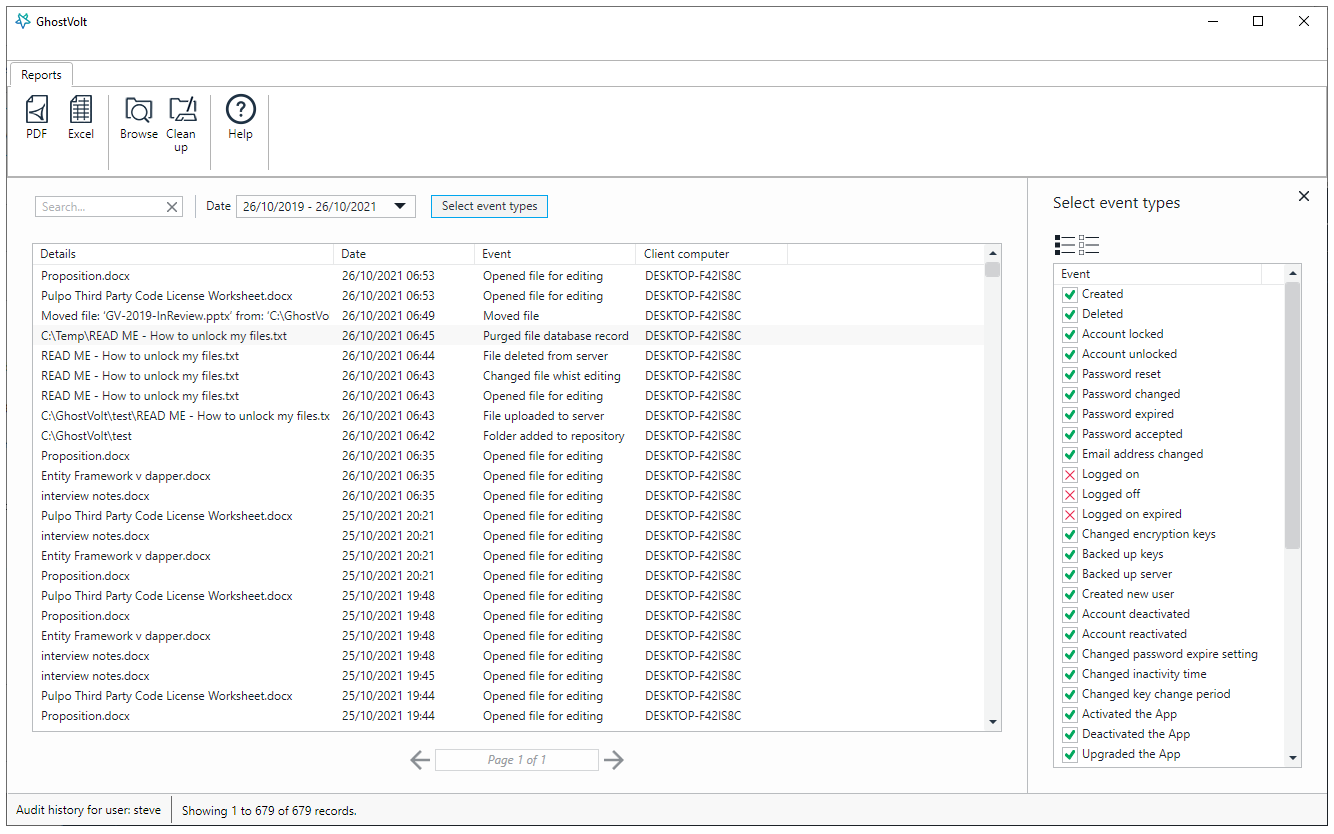Screen dimensions: 1334x834
Task: Click 'C:\GhostVolt\test' details cell
Action: [x=86, y=436]
